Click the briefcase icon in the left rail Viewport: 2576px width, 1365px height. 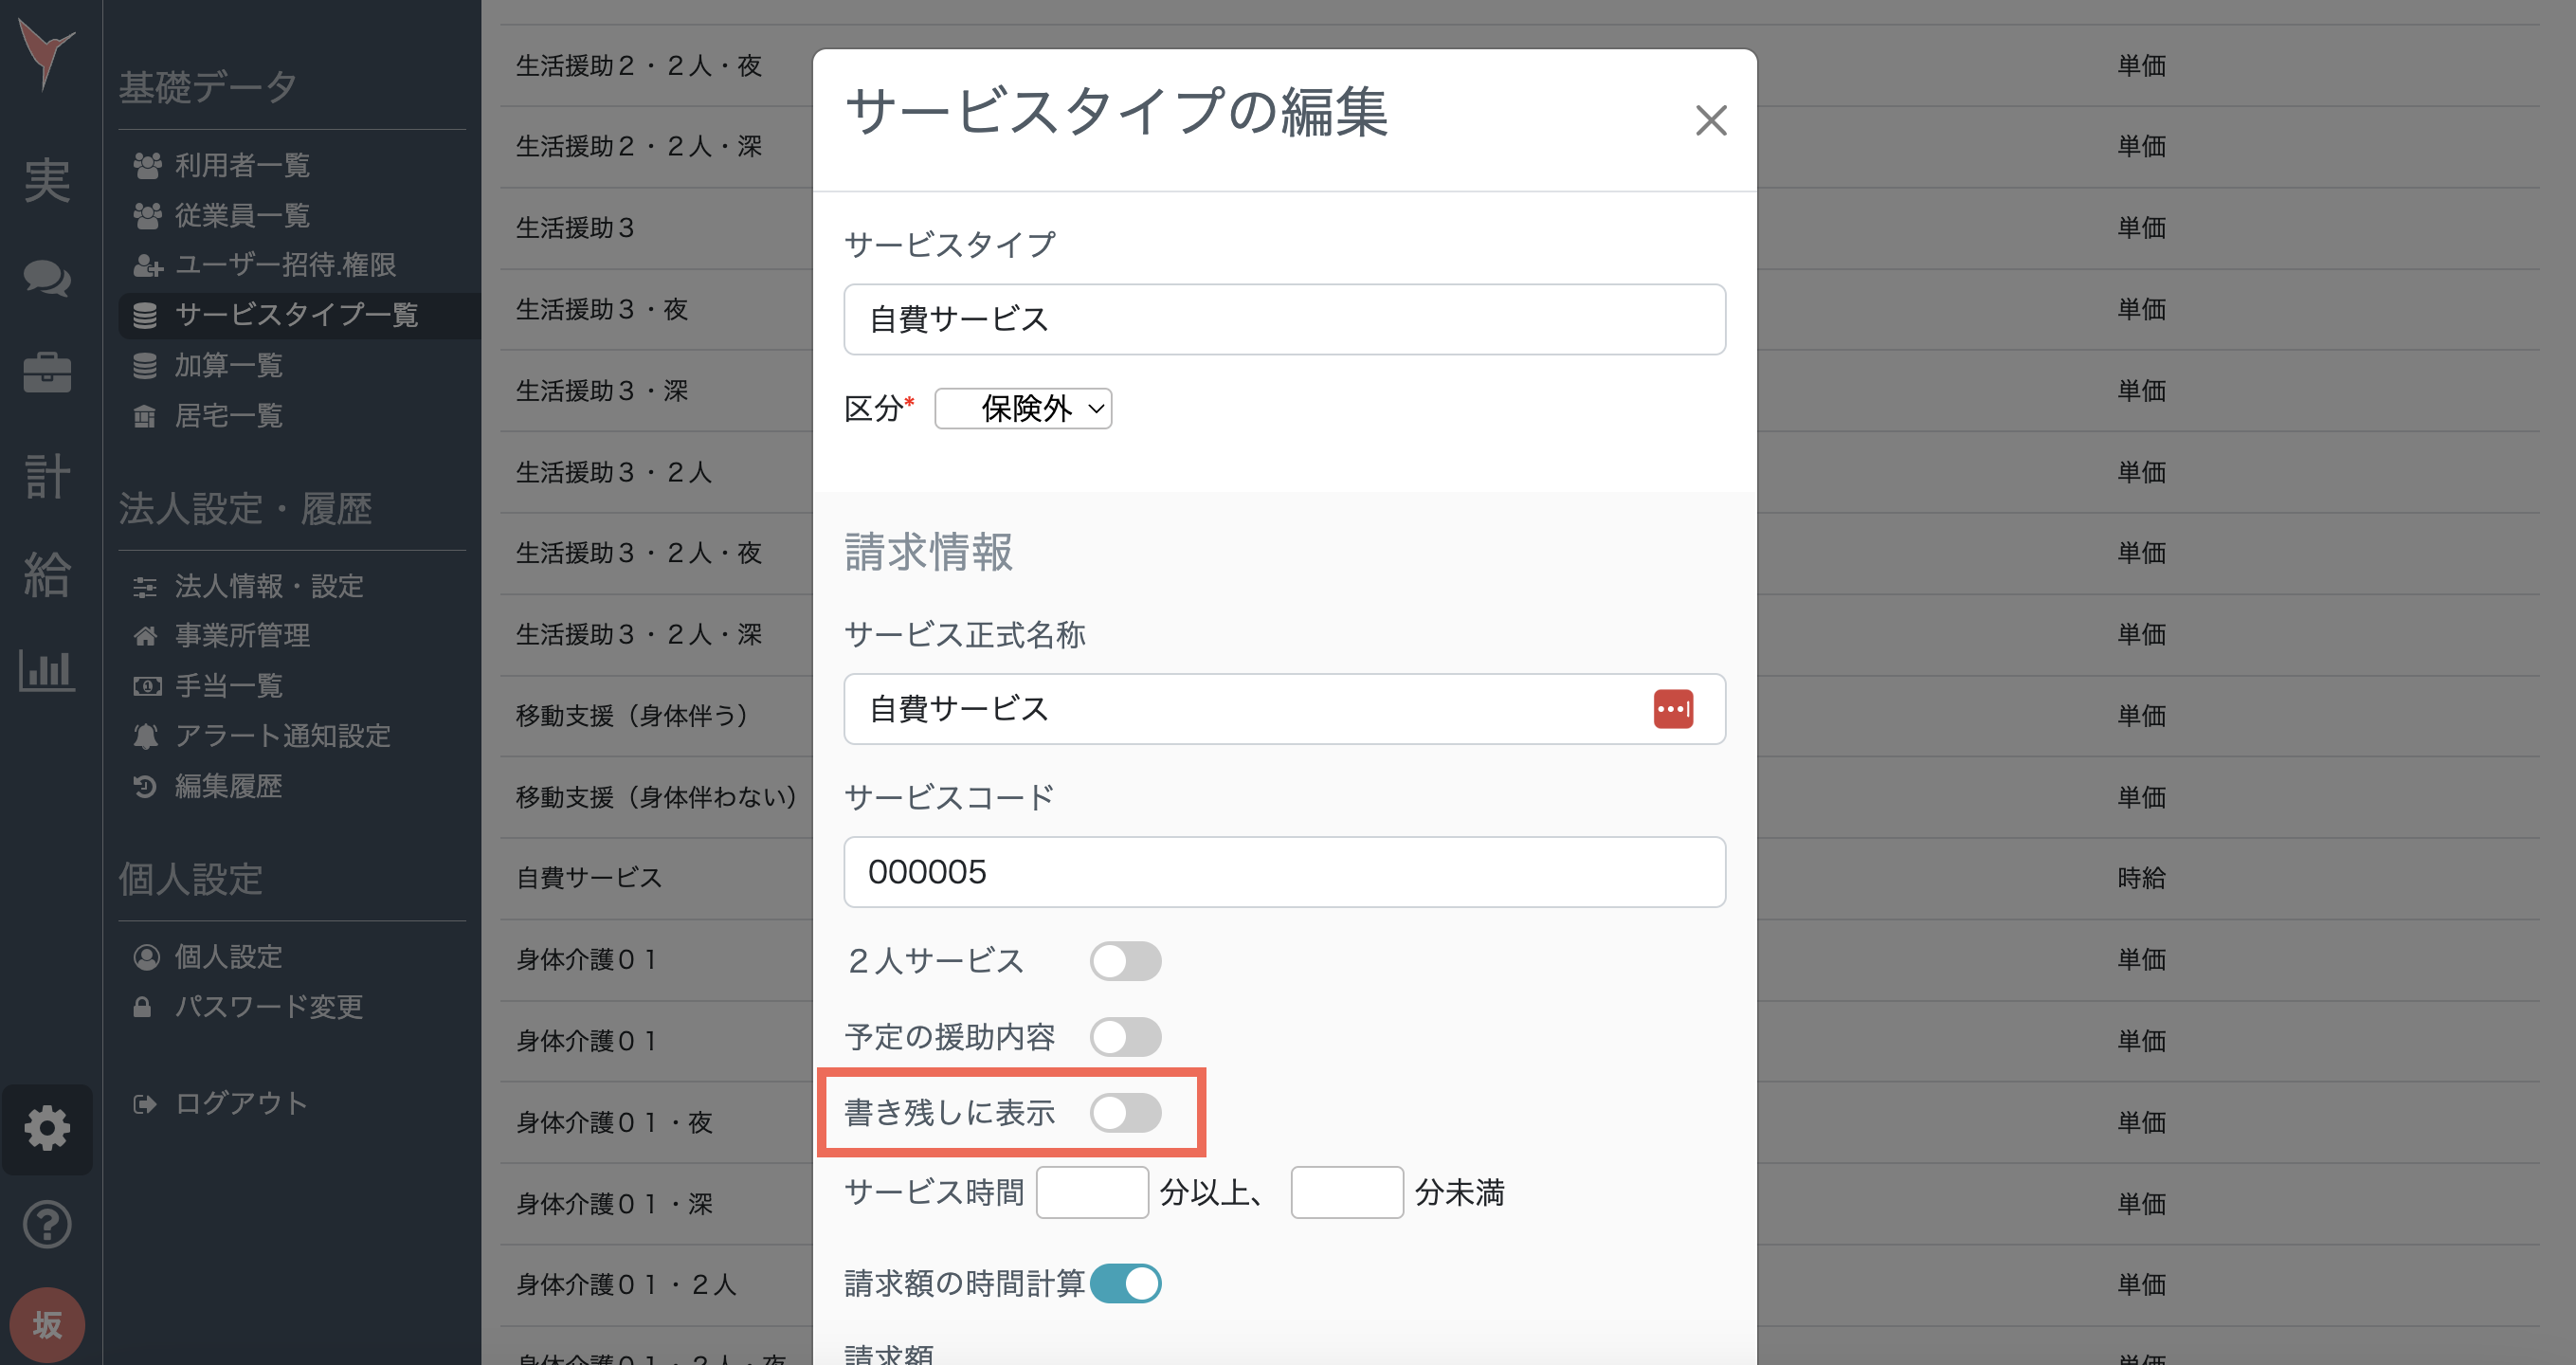(48, 372)
